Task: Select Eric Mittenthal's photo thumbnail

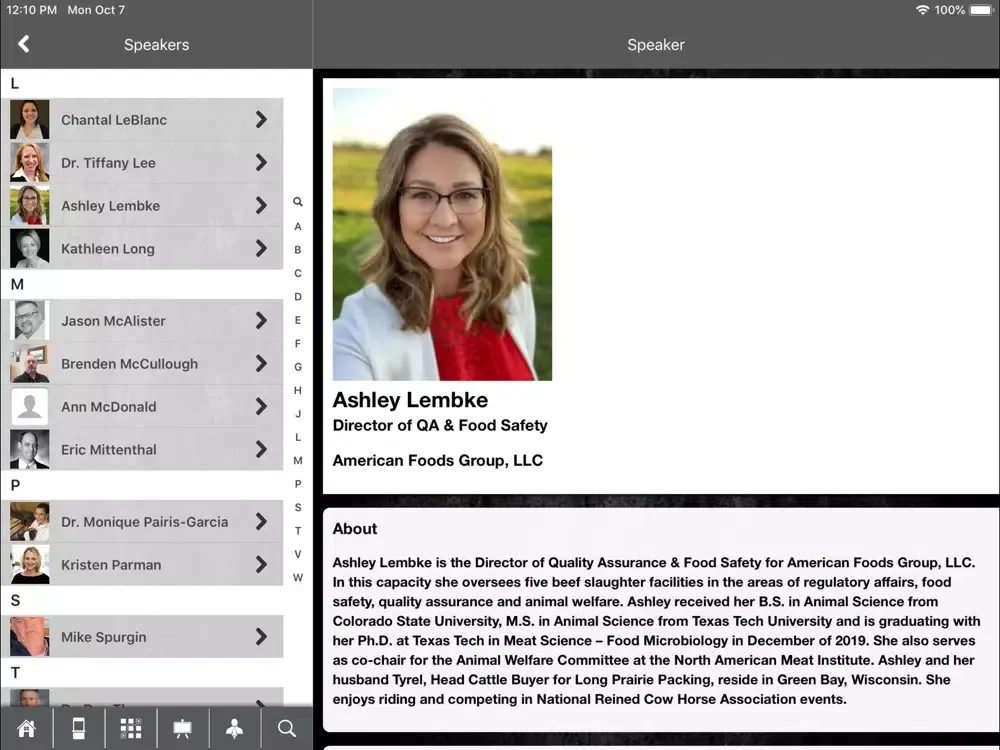Action: pyautogui.click(x=29, y=450)
